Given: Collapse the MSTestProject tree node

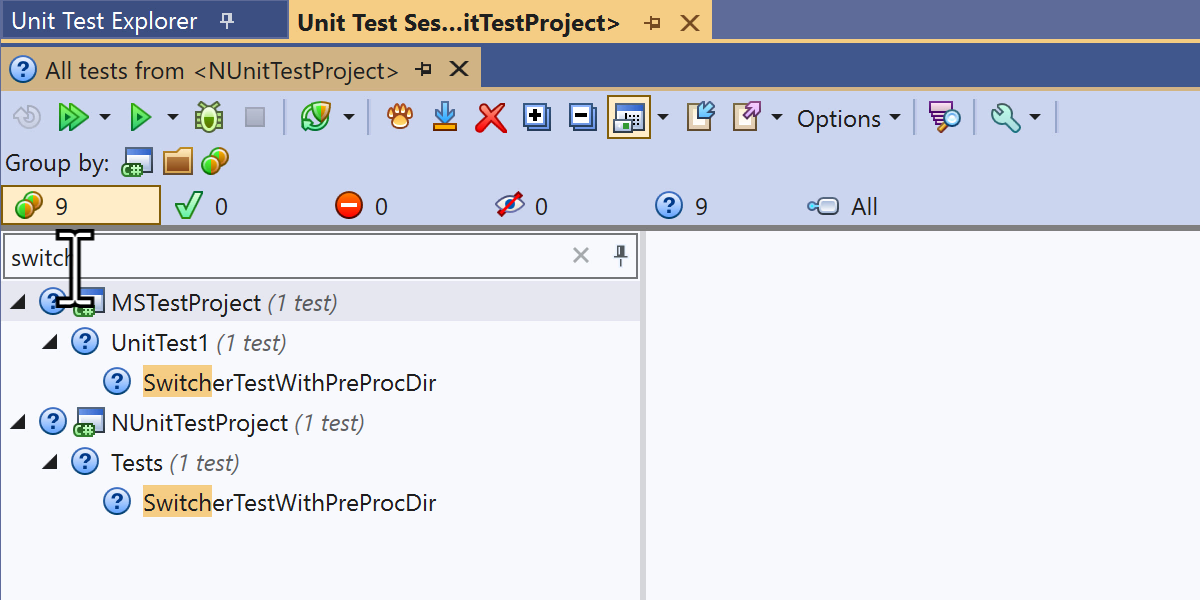Looking at the screenshot, I should 17,302.
